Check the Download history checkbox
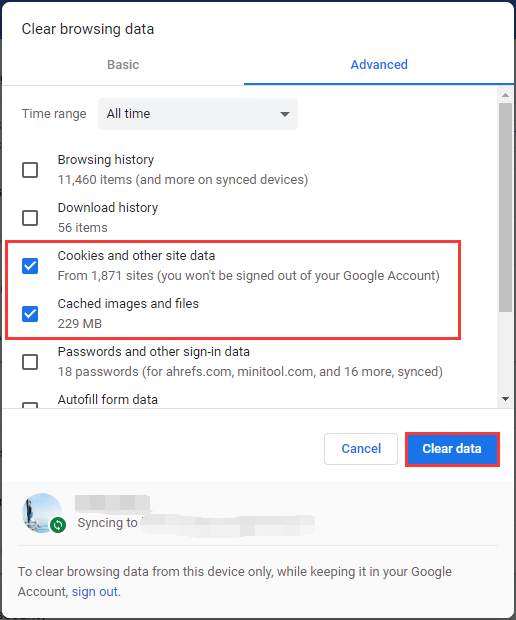The height and width of the screenshot is (620, 516). coord(30,218)
